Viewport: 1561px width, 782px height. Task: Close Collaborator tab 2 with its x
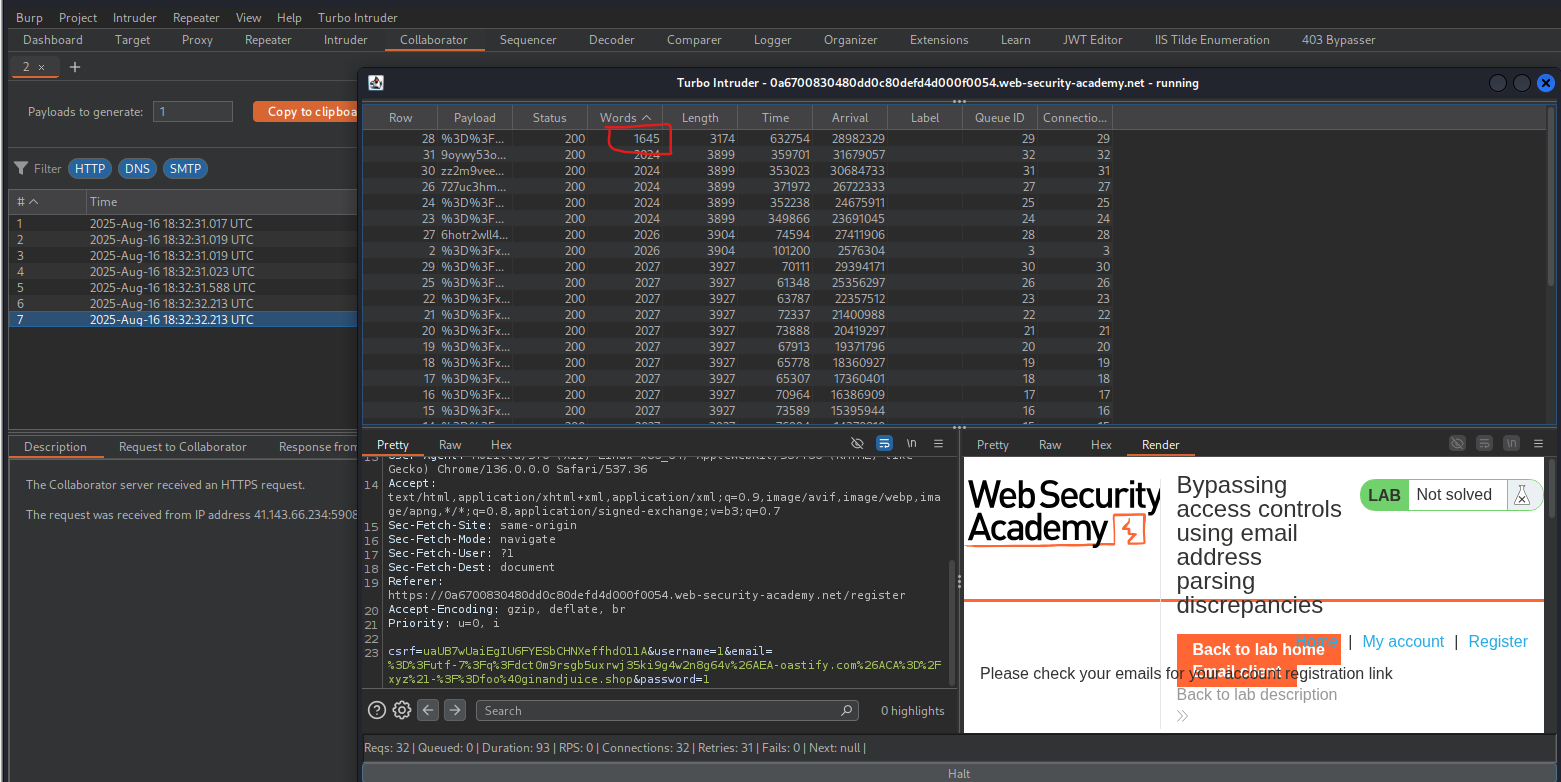[x=41, y=67]
